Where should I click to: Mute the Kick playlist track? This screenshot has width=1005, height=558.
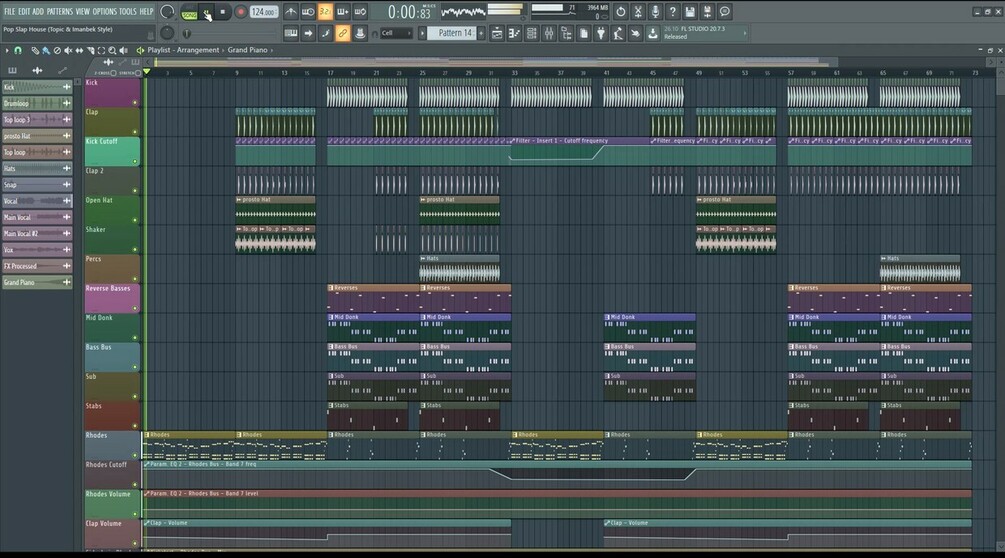[x=135, y=103]
